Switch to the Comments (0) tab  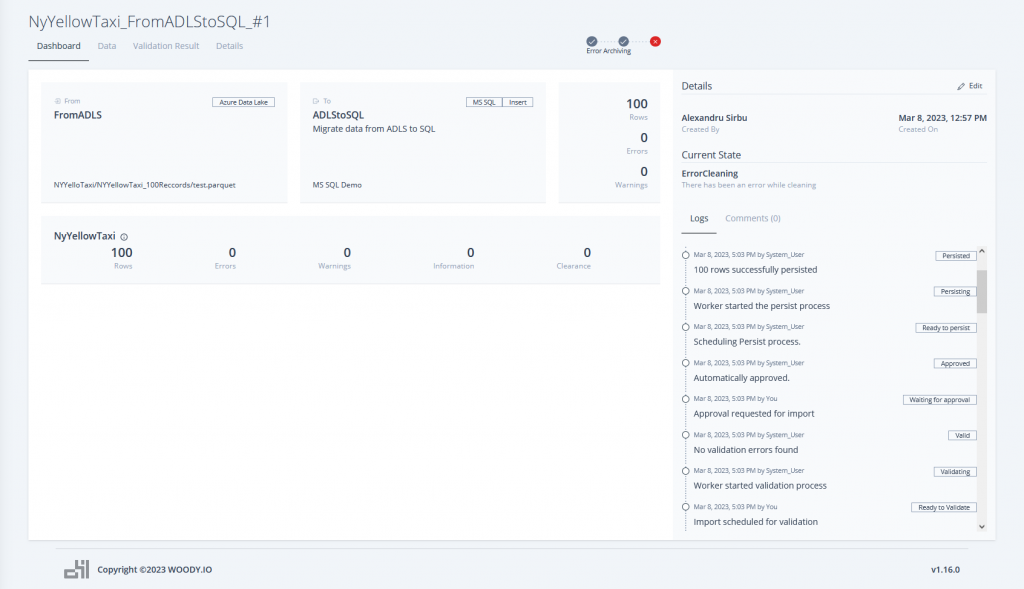pos(752,218)
